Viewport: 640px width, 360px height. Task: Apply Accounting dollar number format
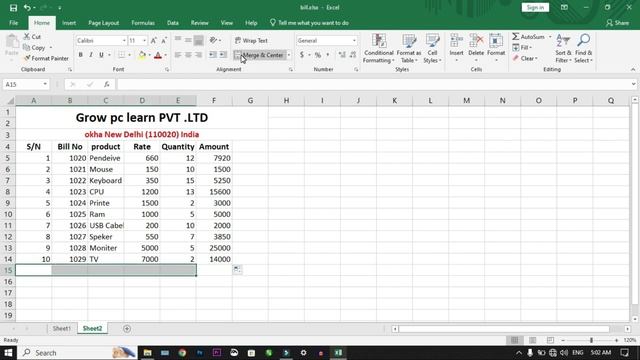[x=302, y=55]
